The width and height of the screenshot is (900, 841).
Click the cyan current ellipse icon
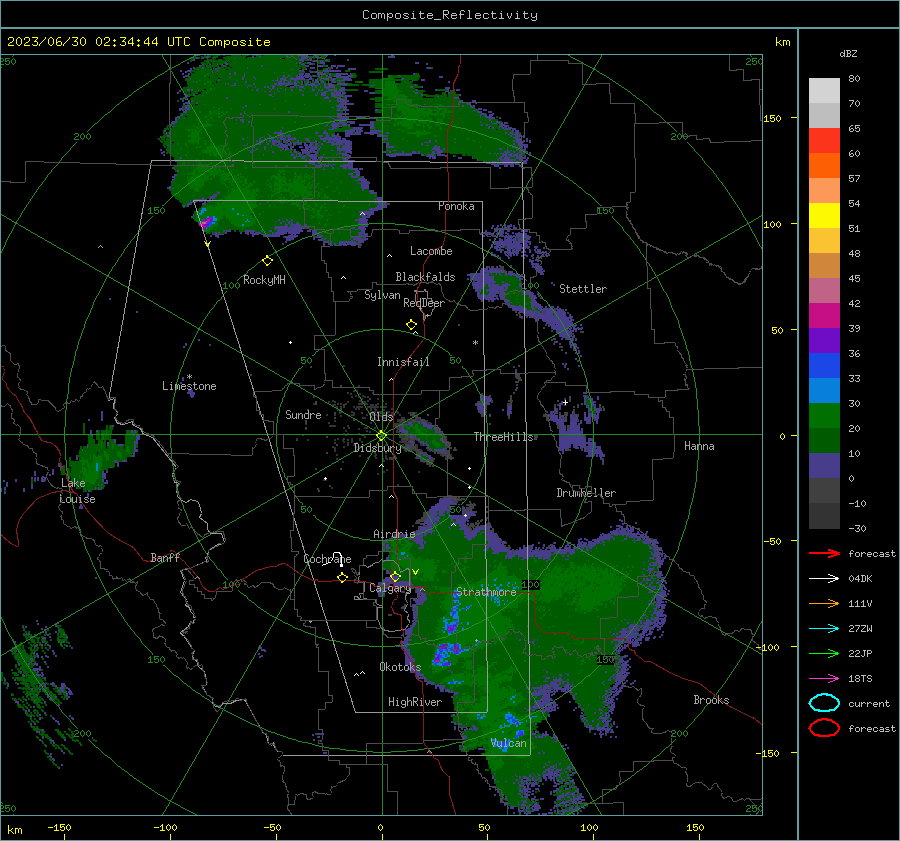[824, 703]
